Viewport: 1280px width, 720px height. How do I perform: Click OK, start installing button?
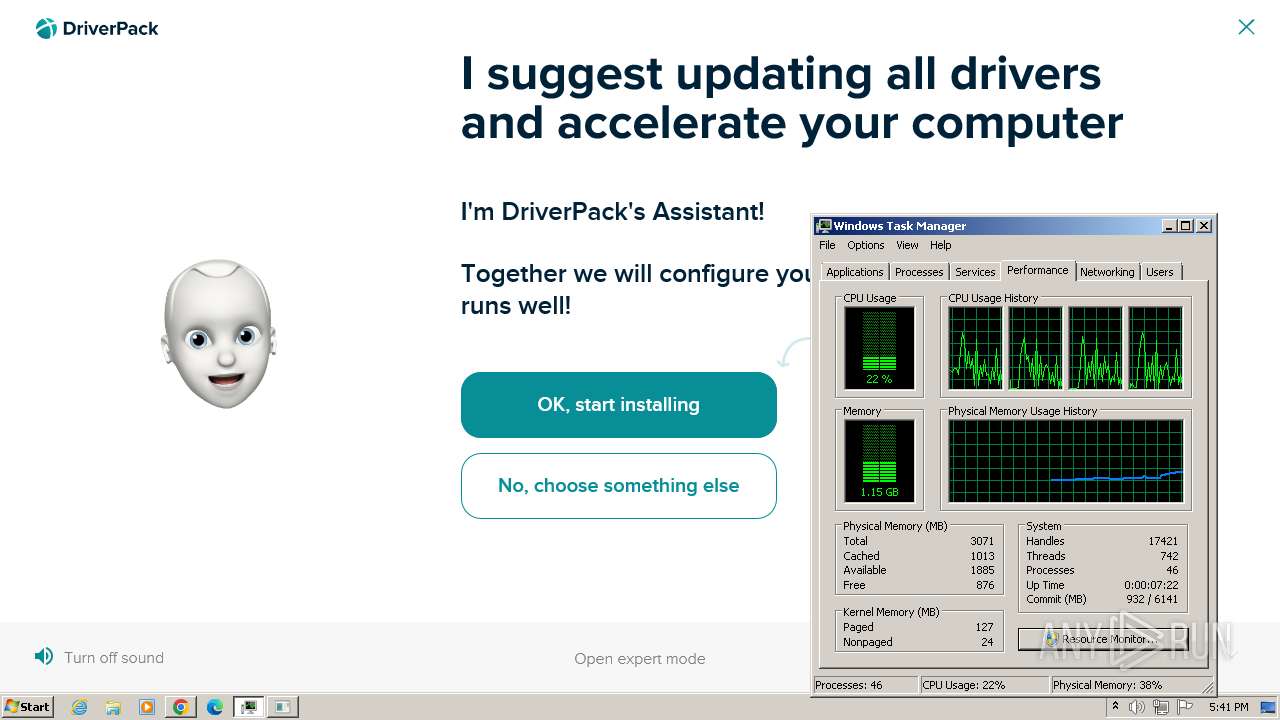point(619,405)
